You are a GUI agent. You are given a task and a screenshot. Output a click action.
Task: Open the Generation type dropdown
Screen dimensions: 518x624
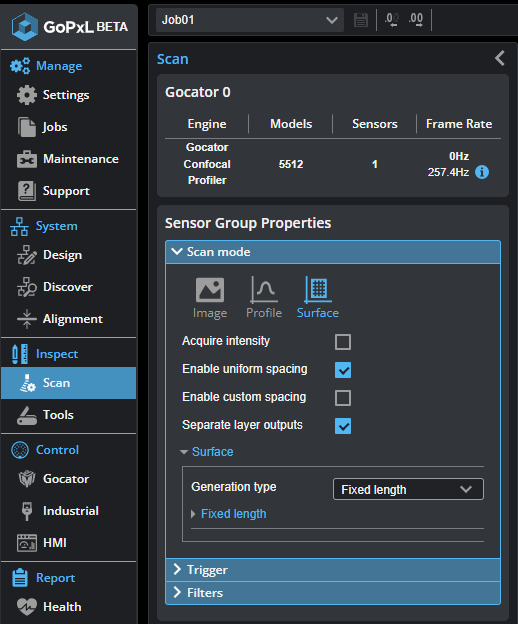pyautogui.click(x=408, y=489)
